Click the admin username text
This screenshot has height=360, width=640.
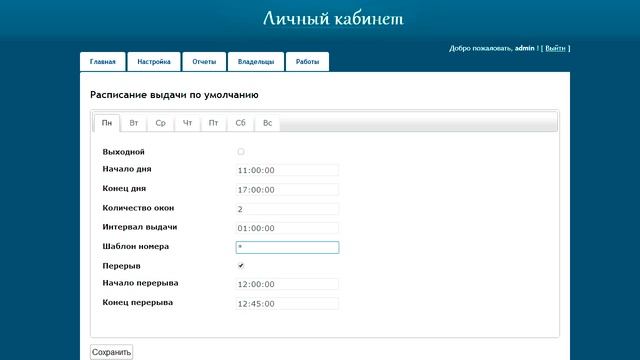(x=524, y=48)
